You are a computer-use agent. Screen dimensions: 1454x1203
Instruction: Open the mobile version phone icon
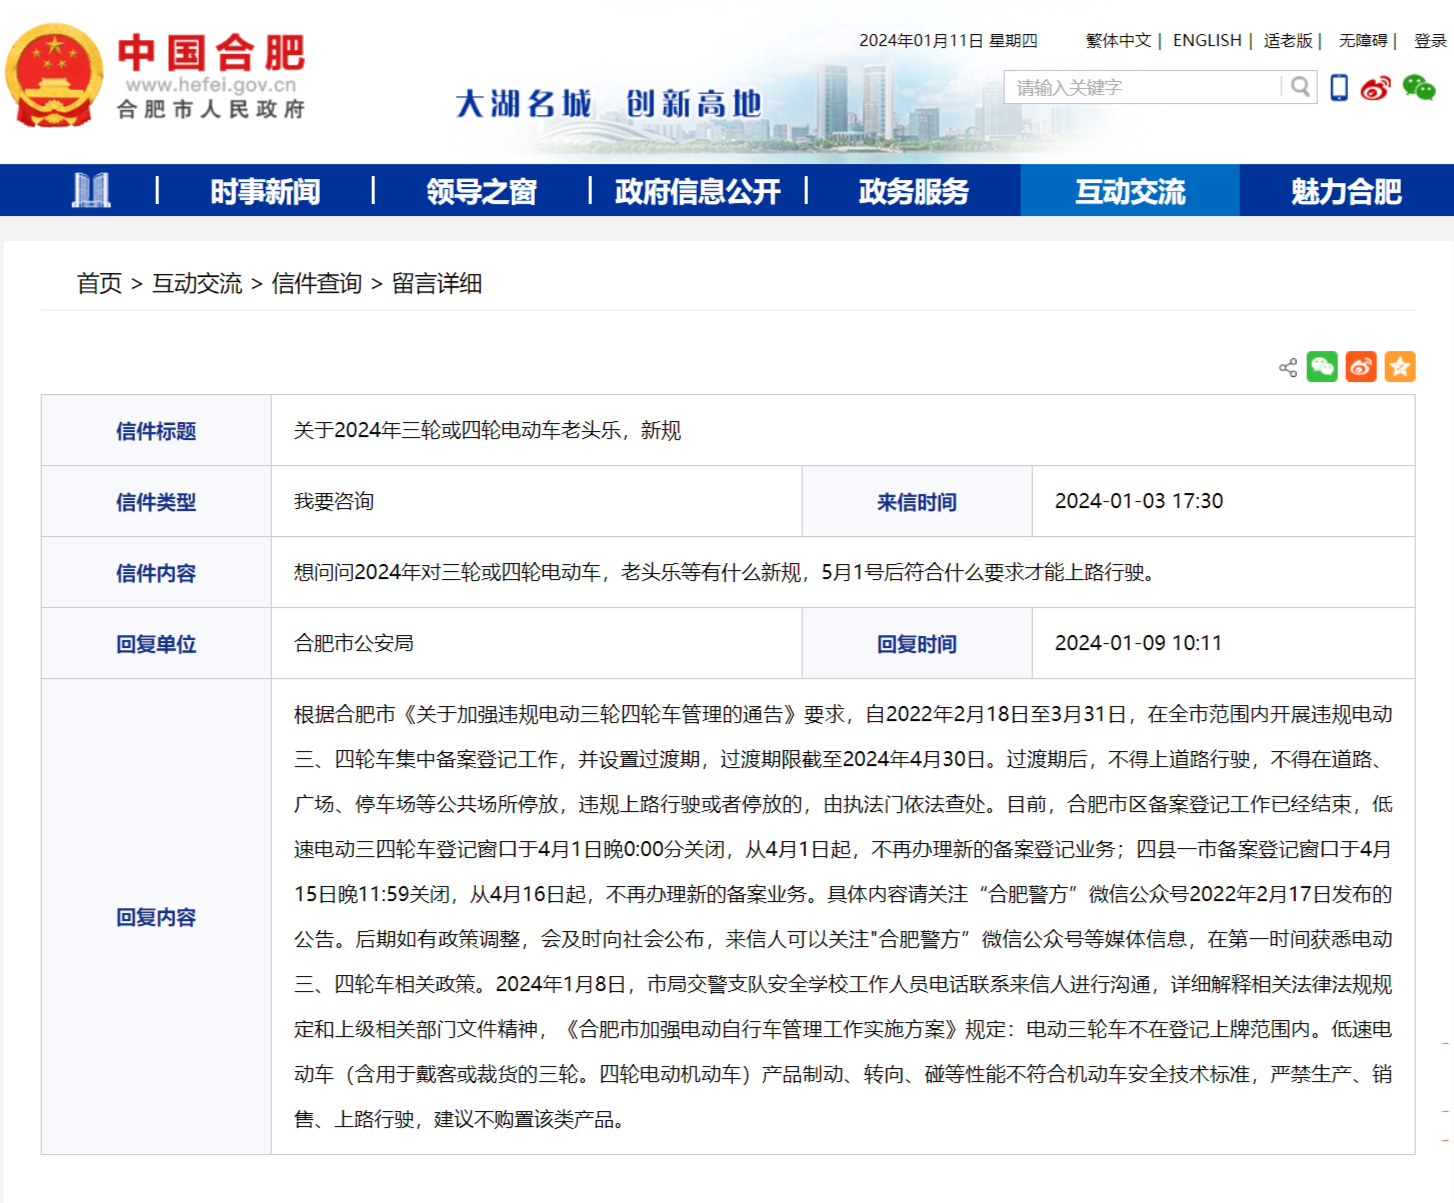(1339, 88)
